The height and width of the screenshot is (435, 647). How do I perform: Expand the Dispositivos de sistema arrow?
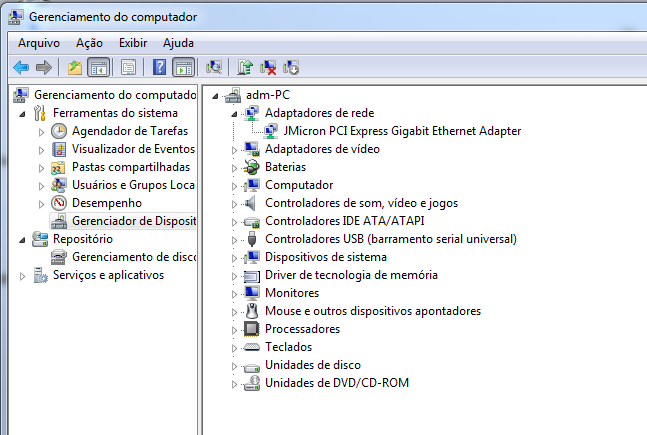click(234, 258)
